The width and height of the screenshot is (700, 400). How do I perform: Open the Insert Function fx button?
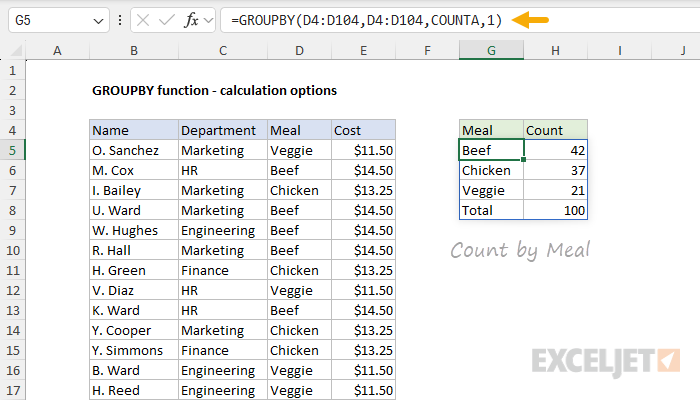(191, 20)
